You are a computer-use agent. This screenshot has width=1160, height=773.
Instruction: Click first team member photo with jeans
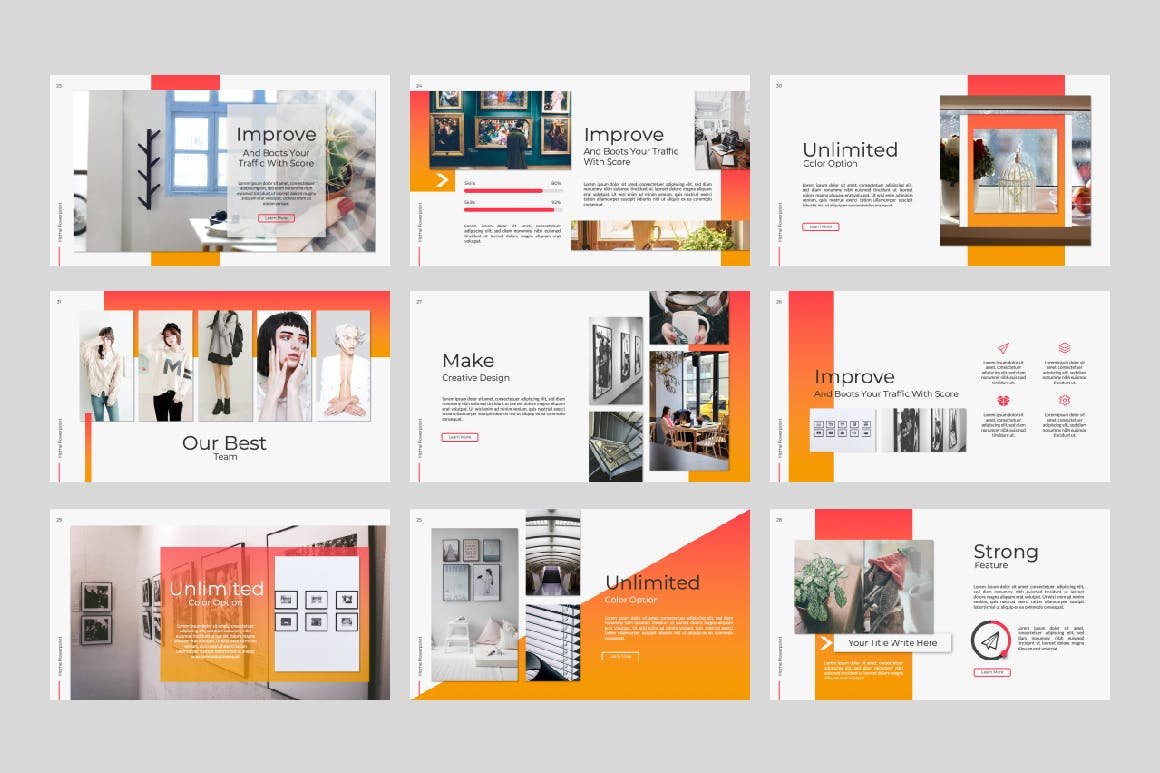[107, 365]
